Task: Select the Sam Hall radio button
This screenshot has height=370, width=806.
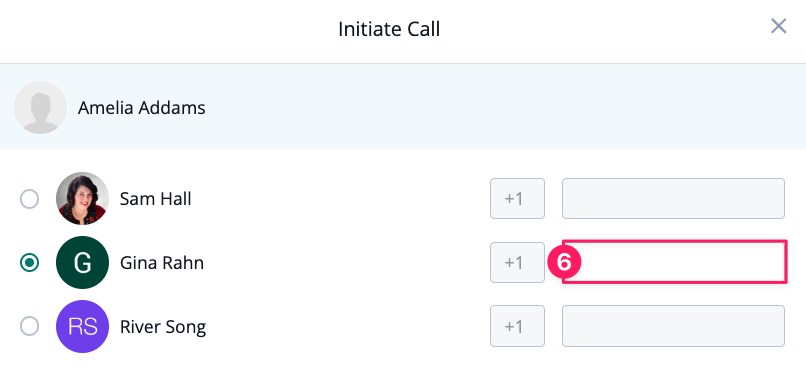Action: (29, 199)
